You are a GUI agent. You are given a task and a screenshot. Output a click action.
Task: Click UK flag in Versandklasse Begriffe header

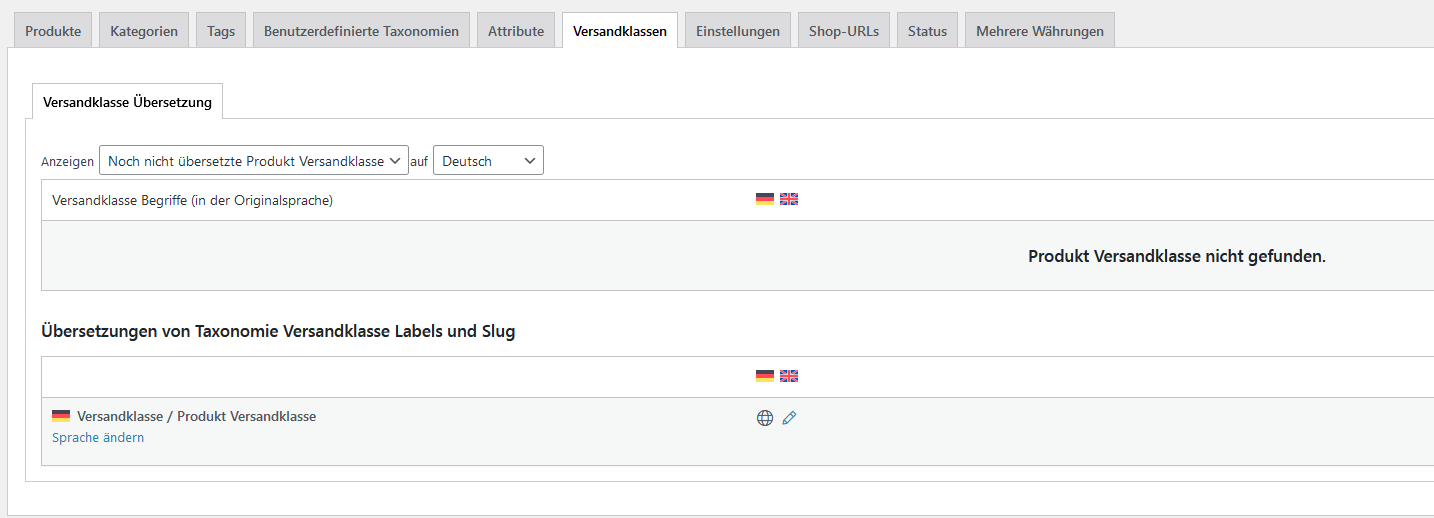789,199
